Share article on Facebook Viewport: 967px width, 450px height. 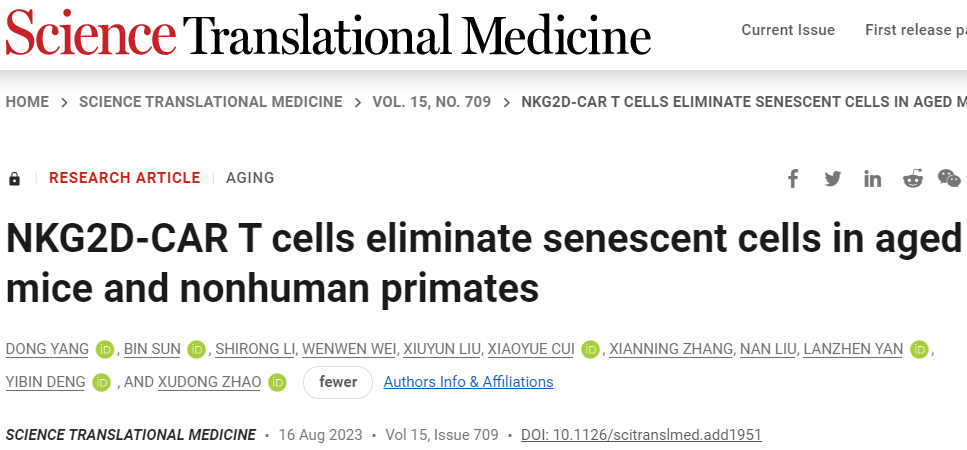(x=793, y=179)
